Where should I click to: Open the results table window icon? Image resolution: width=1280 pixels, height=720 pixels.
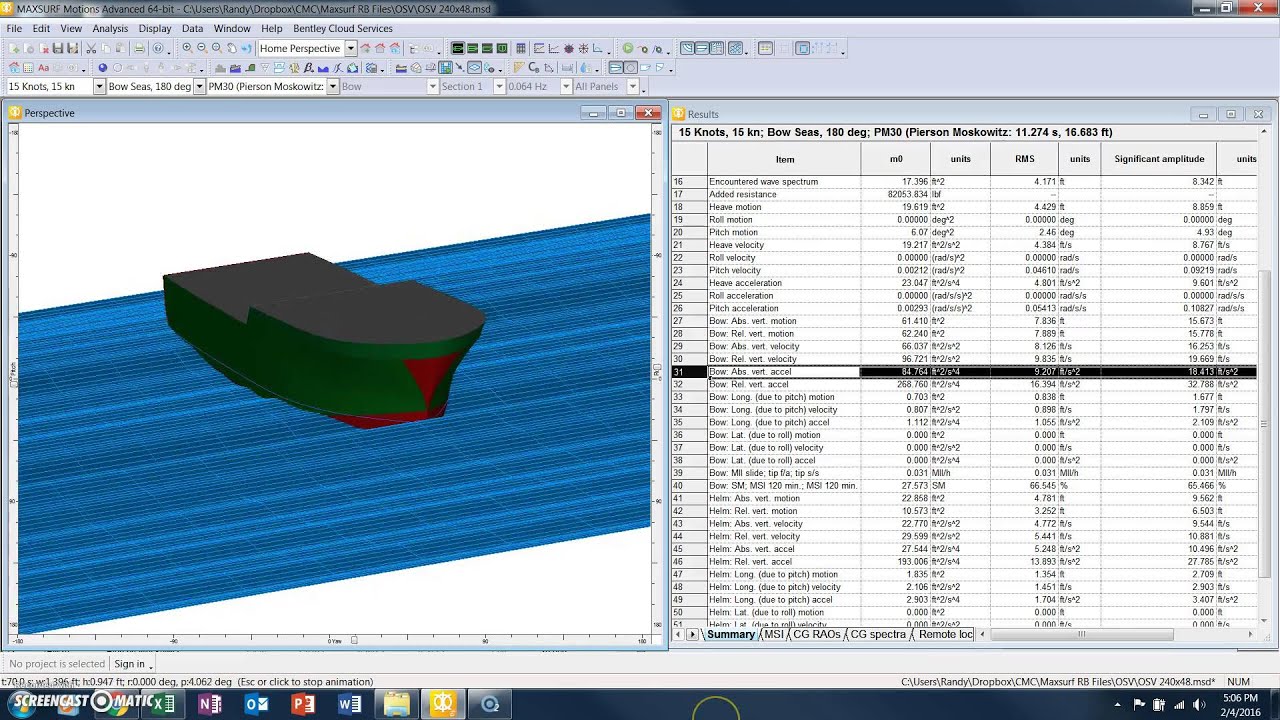point(521,48)
